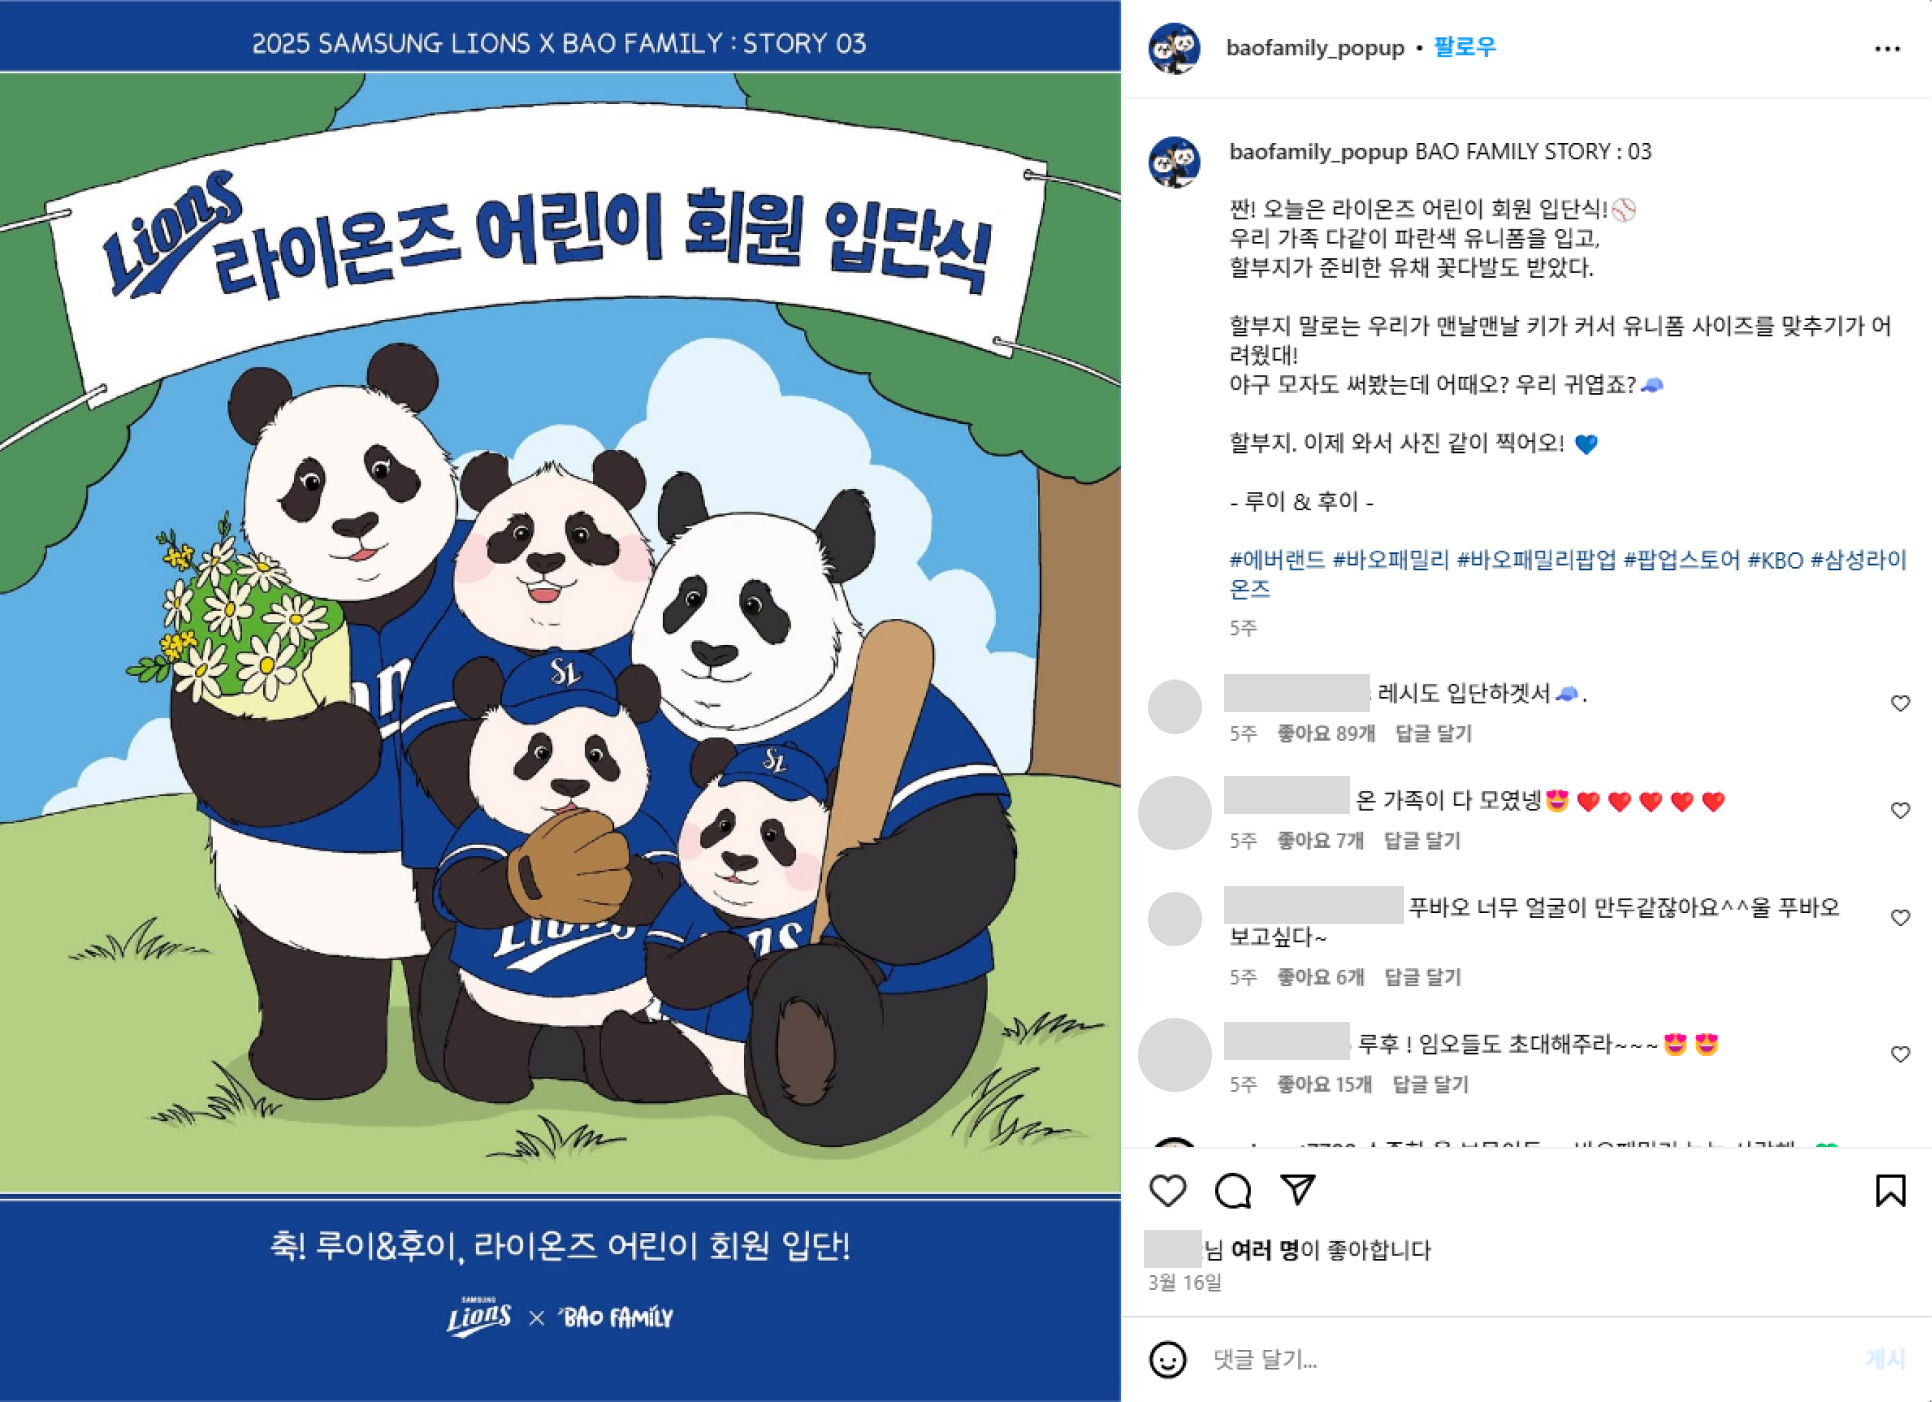The height and width of the screenshot is (1402, 1932).
Task: View the 여러 명 likers list
Action: click(1264, 1250)
